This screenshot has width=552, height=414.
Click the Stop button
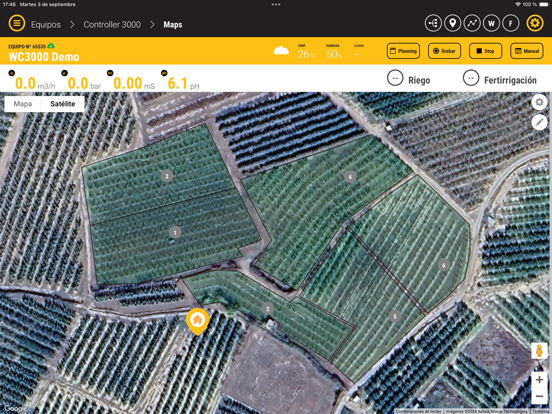pos(485,51)
